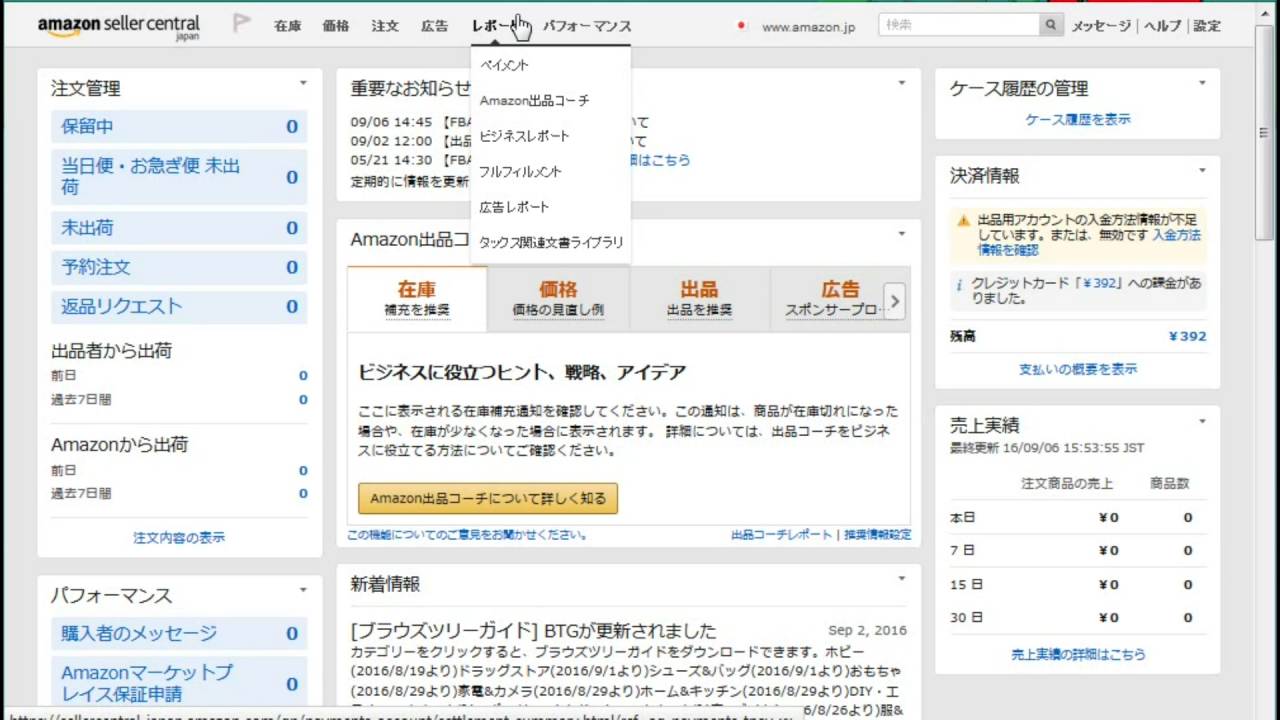
Task: Click the info icon beside クレジットカード notice
Action: click(959, 284)
